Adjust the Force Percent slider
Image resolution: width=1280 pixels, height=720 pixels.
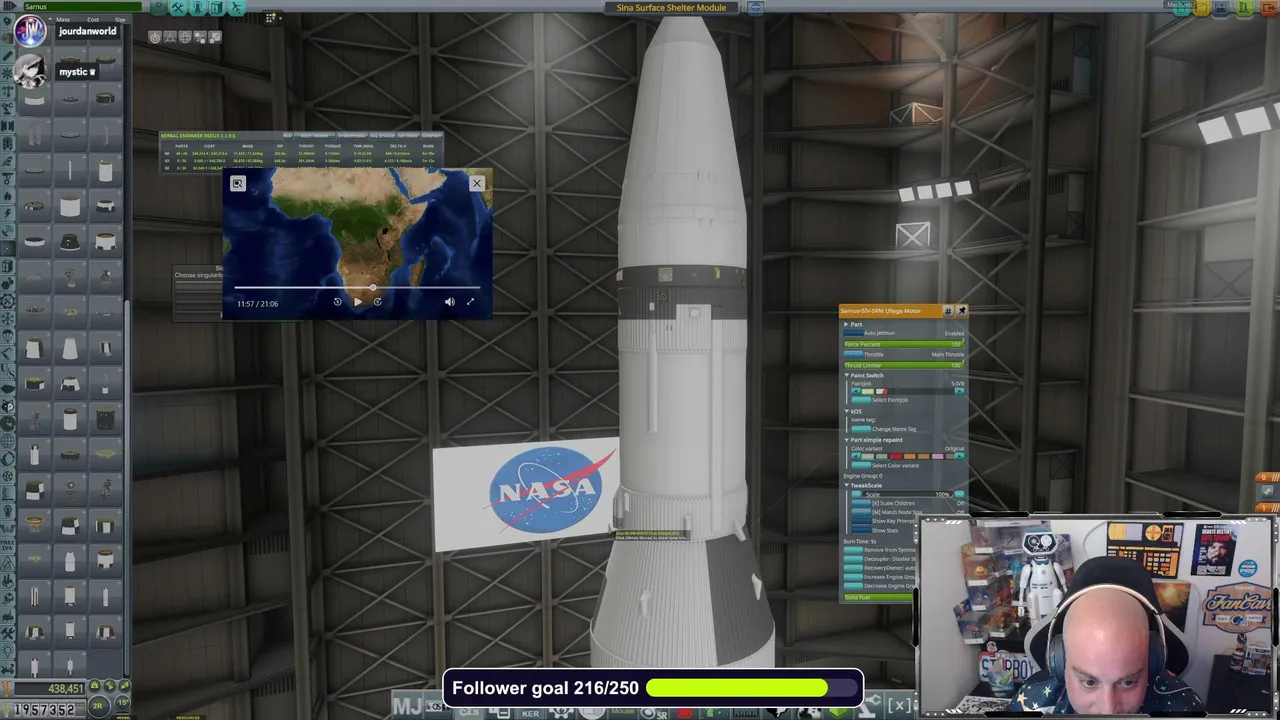pyautogui.click(x=903, y=344)
